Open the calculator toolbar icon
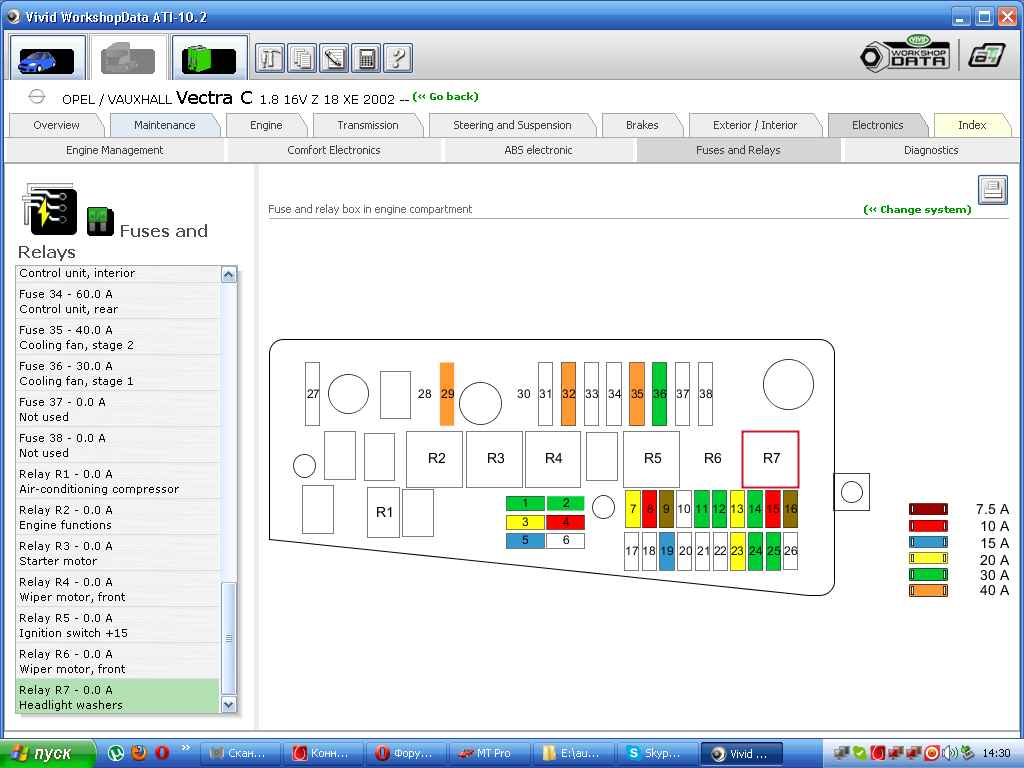This screenshot has width=1024, height=768. click(x=366, y=59)
